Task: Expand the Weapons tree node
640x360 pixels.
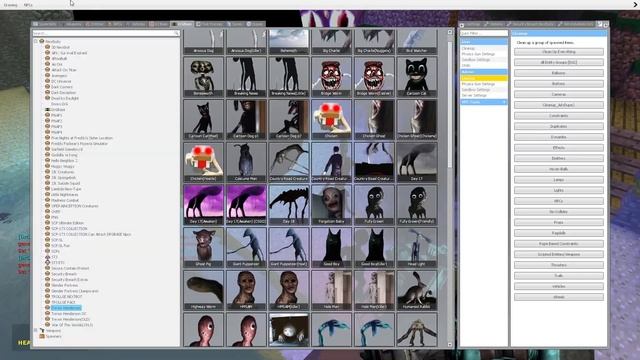Action: coord(36,331)
